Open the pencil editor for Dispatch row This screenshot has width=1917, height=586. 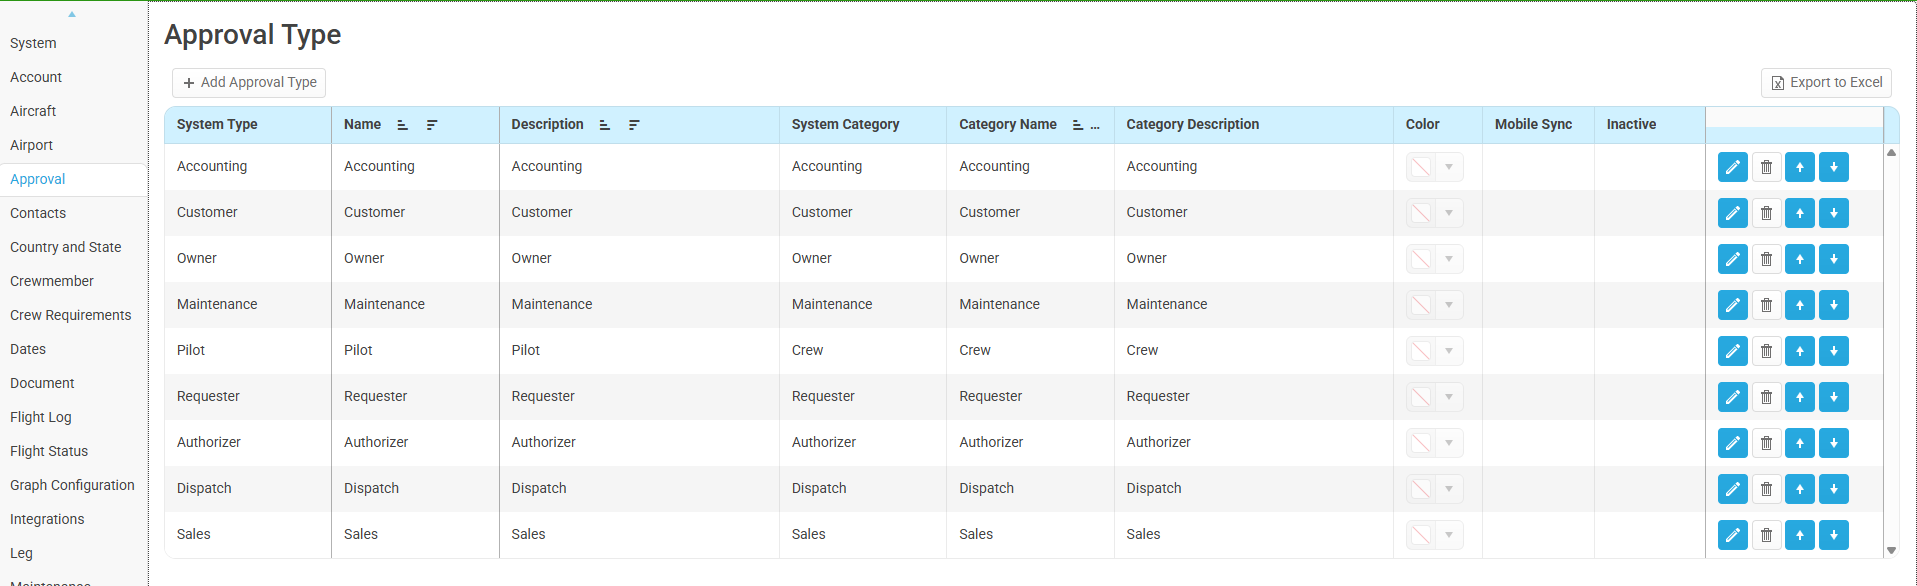[x=1732, y=489]
